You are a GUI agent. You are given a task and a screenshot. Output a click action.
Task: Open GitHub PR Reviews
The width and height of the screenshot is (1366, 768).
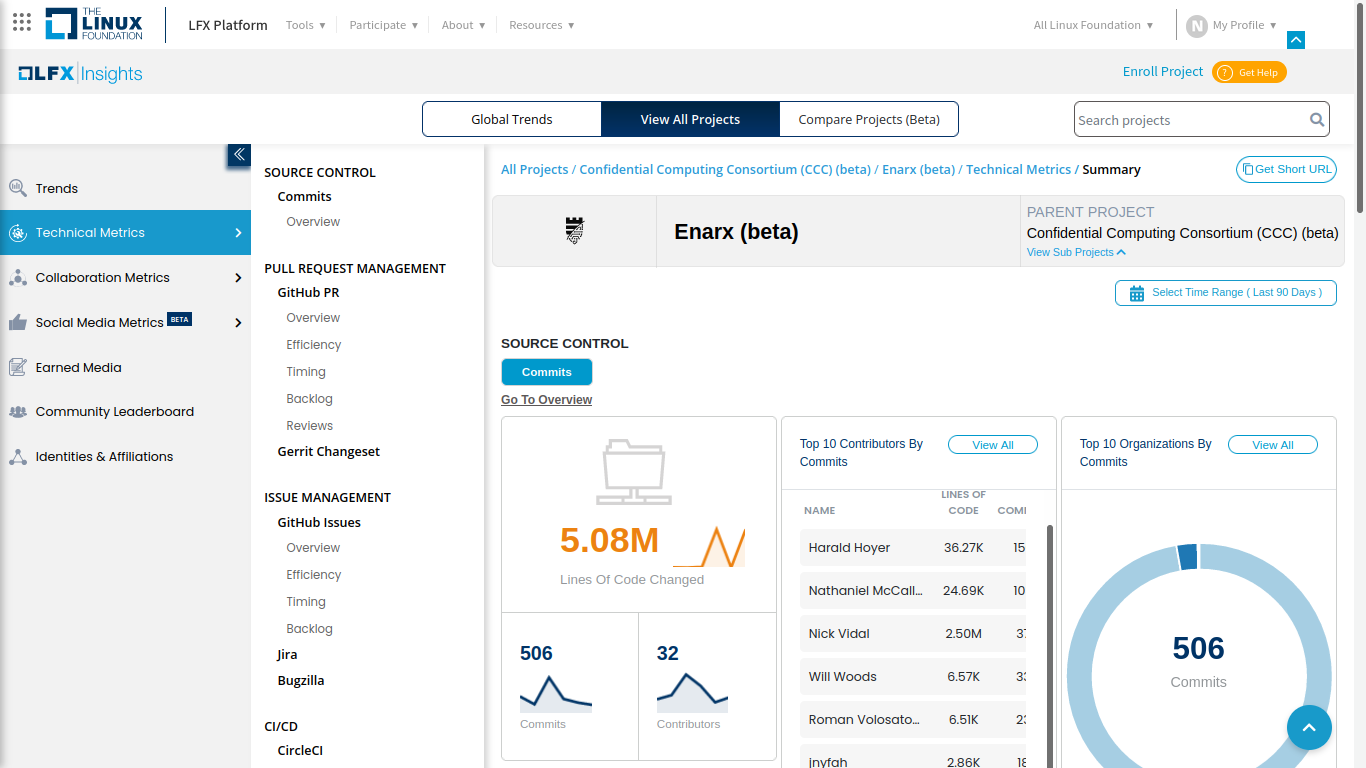pos(309,426)
